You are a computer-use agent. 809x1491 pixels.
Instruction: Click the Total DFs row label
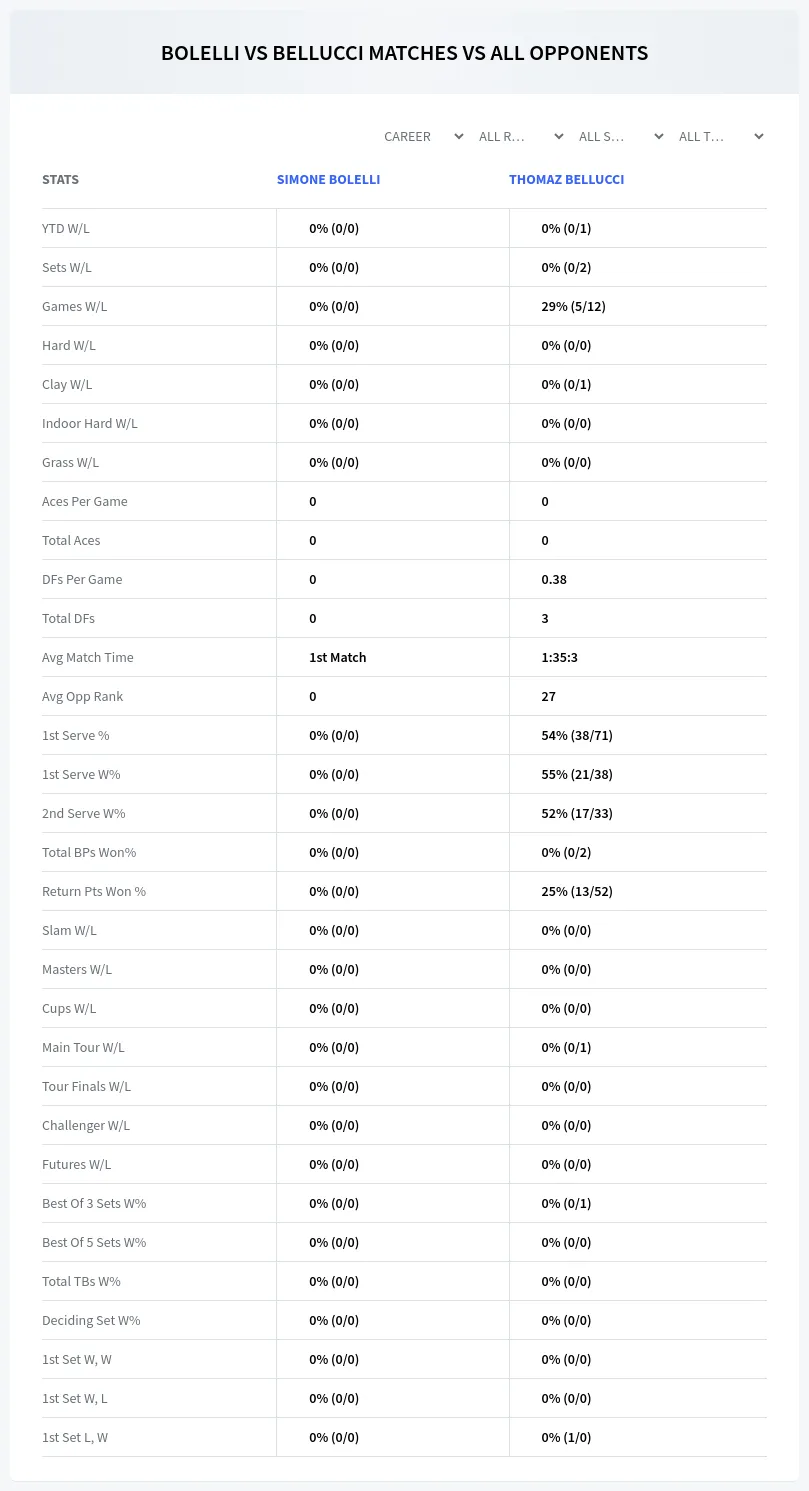pyautogui.click(x=68, y=618)
